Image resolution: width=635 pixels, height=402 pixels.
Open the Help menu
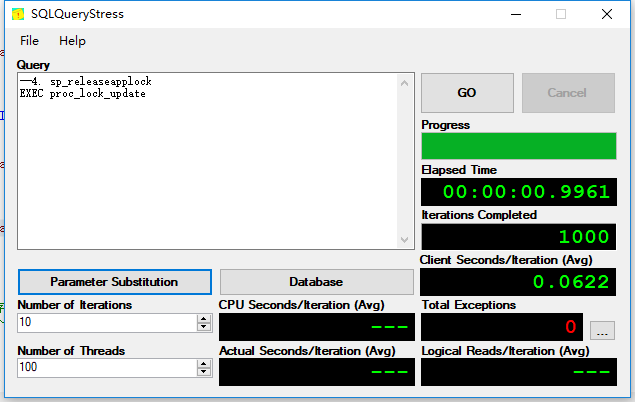(x=72, y=41)
